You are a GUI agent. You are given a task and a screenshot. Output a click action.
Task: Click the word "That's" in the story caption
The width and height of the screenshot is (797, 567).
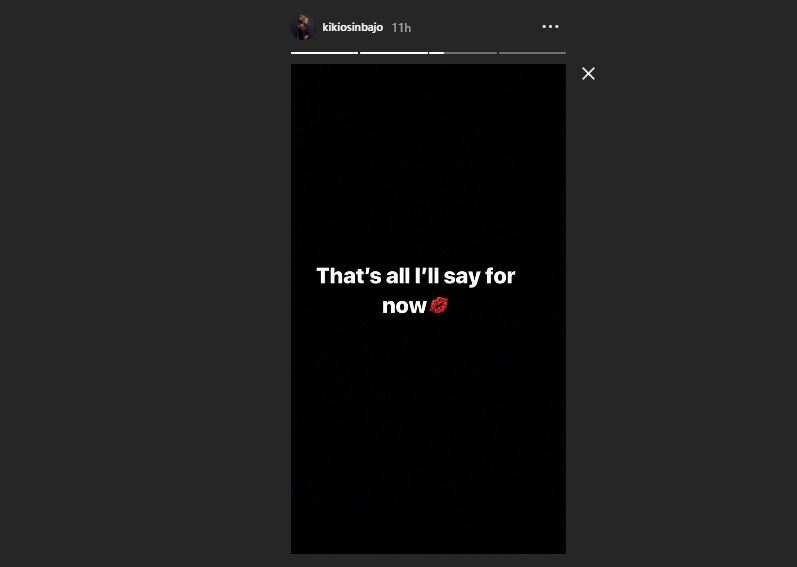[349, 276]
